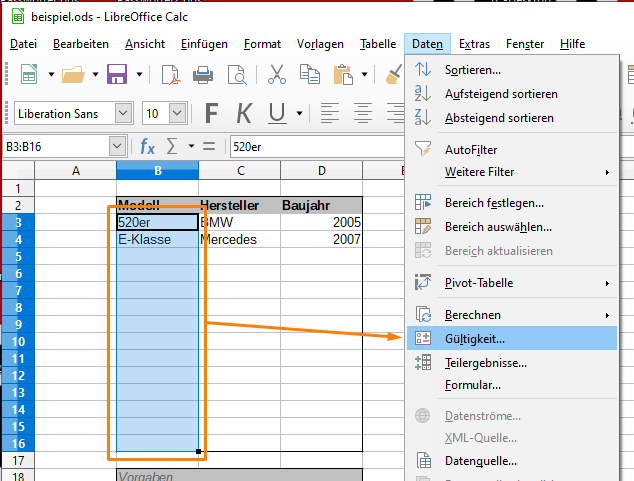Click the cell containing E-Klasse

158,239
